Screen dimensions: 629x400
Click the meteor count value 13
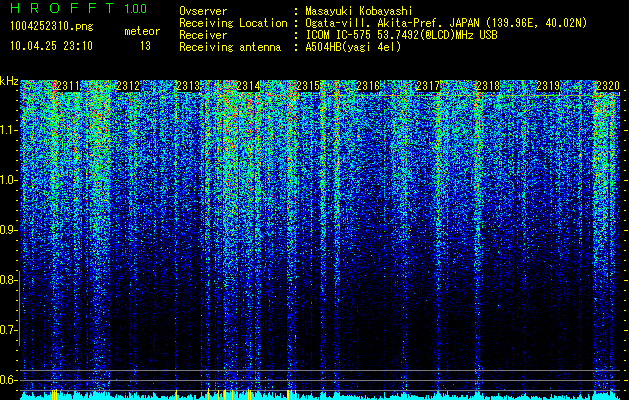coord(145,46)
